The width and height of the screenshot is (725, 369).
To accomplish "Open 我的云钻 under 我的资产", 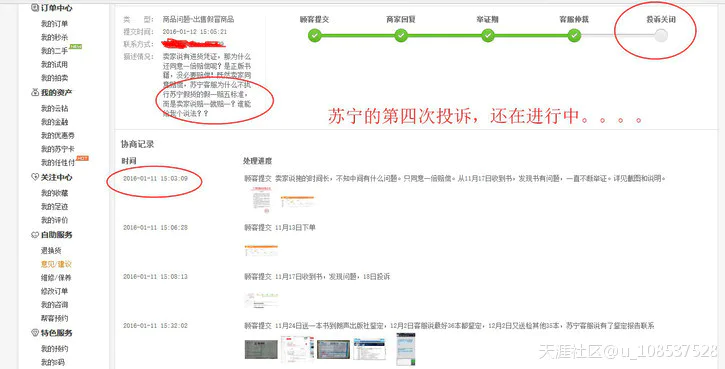I will 55,108.
